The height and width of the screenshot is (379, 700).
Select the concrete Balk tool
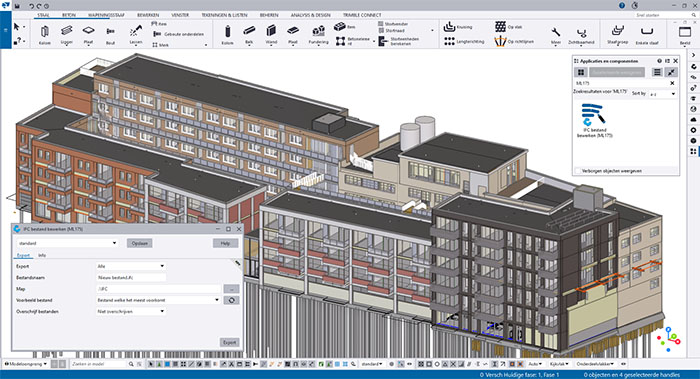pos(249,35)
